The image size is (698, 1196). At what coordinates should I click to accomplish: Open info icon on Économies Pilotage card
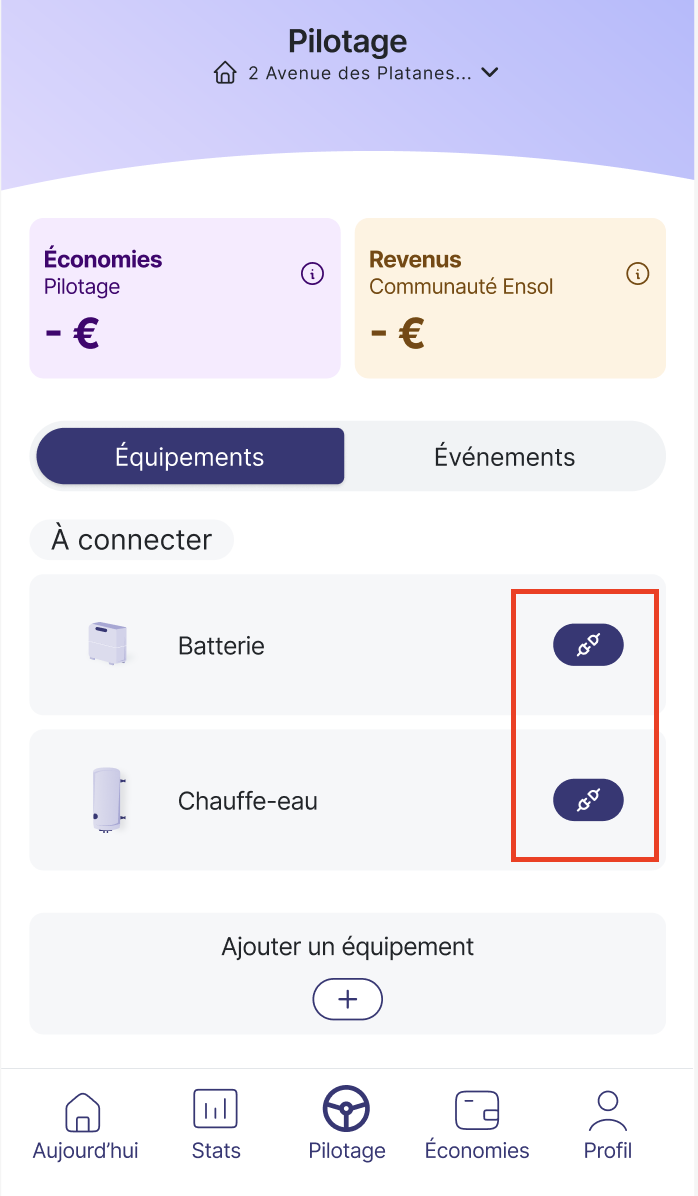312,273
